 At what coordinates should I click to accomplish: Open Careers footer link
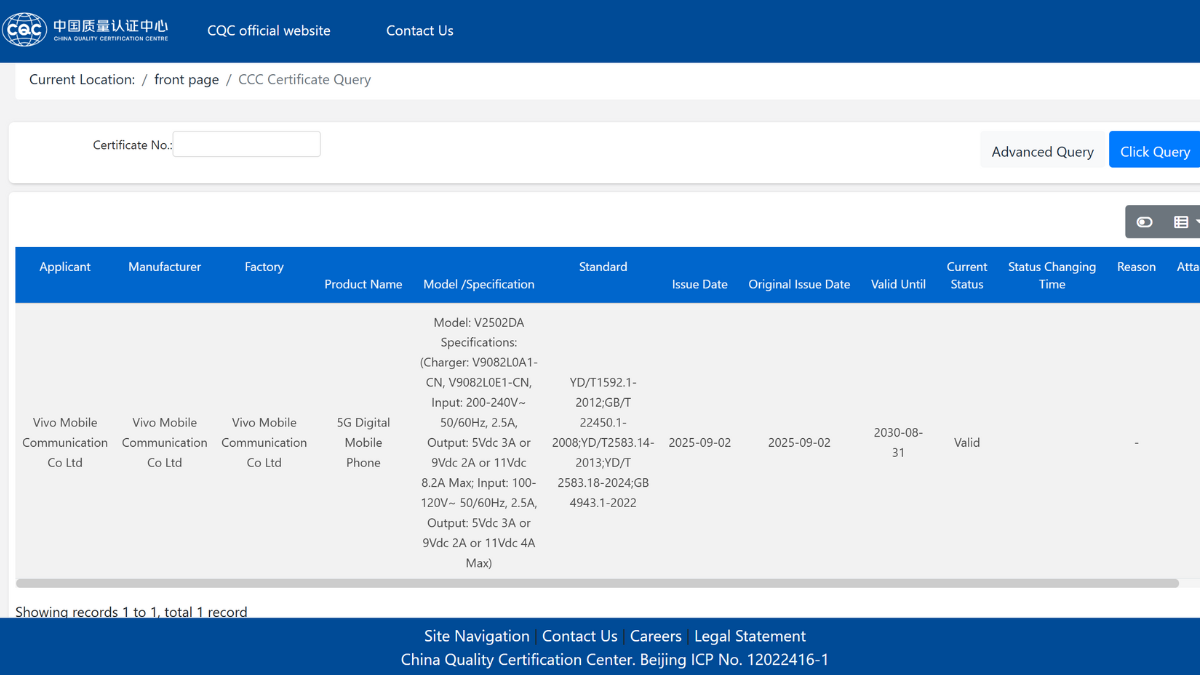[x=656, y=636]
